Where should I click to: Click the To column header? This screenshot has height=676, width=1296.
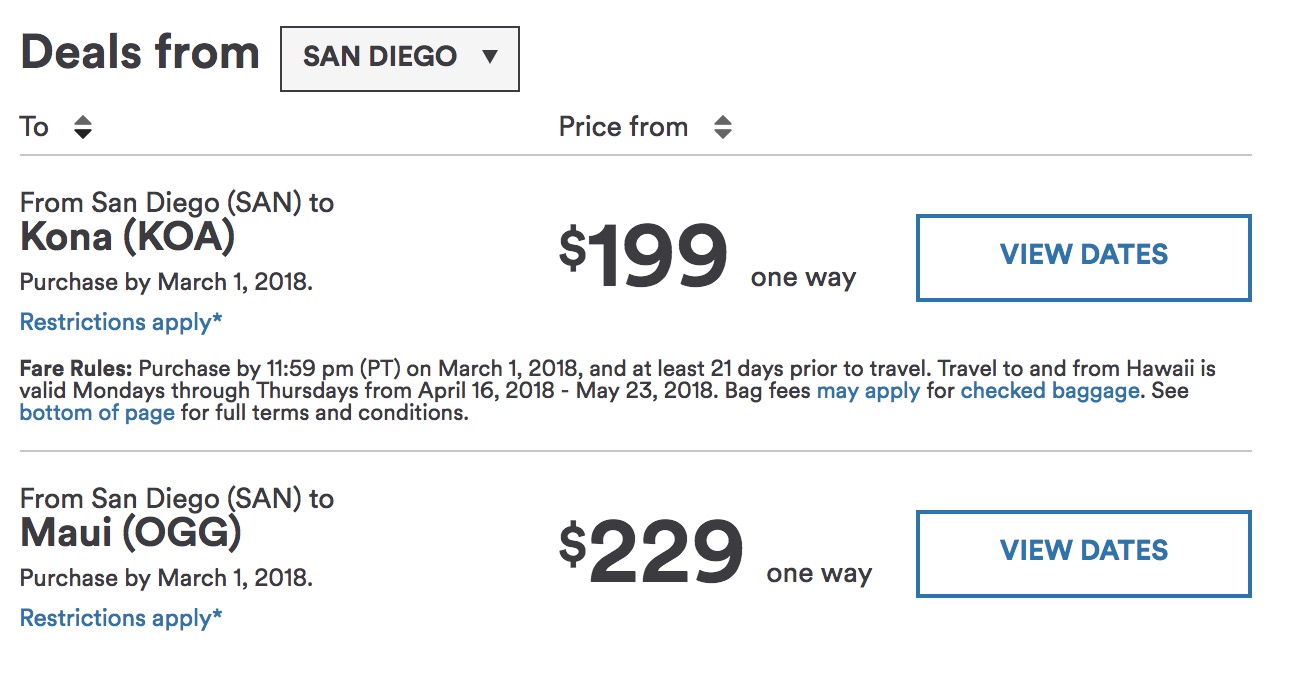[x=34, y=127]
